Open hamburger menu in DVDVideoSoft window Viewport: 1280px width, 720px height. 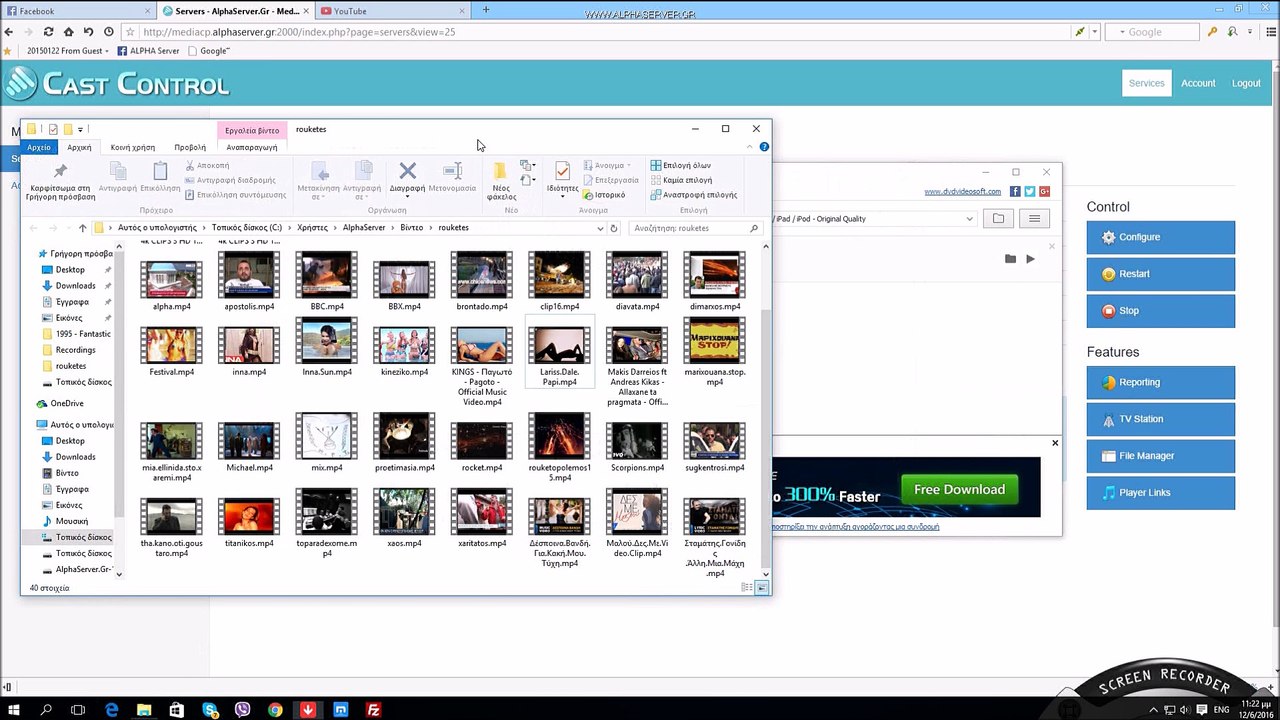pyautogui.click(x=1034, y=219)
